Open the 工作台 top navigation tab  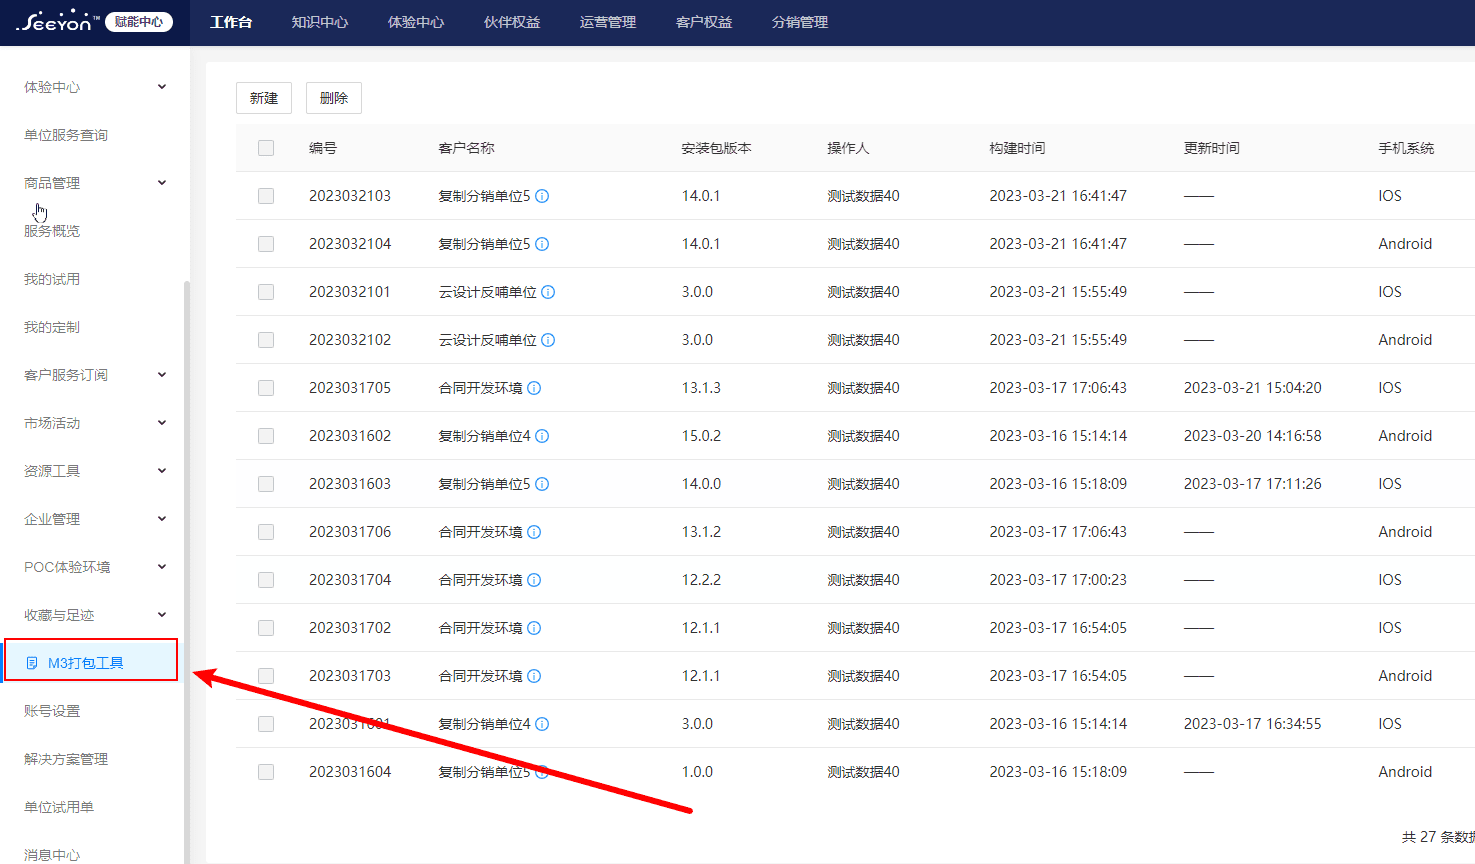click(231, 22)
